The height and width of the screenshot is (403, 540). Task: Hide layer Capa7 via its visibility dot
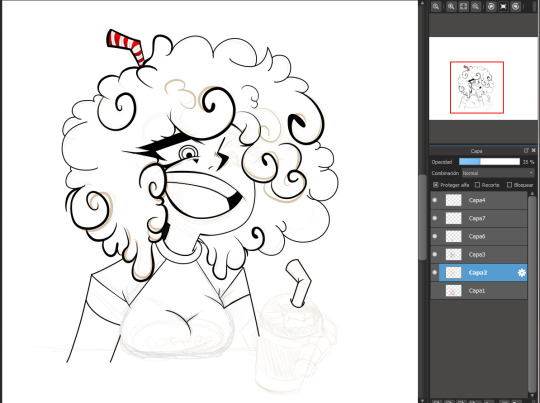pyautogui.click(x=435, y=218)
